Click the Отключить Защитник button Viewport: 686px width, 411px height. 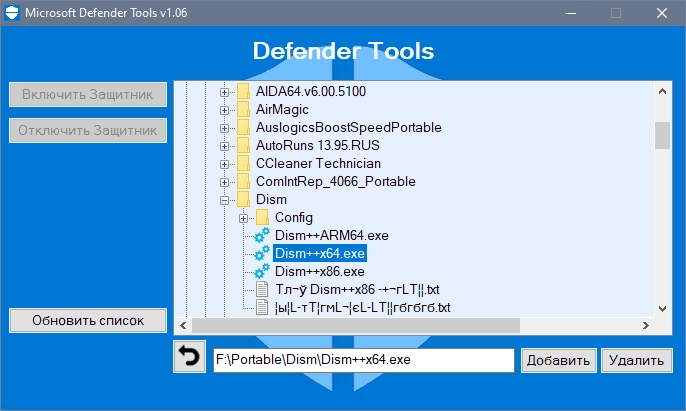pyautogui.click(x=88, y=130)
